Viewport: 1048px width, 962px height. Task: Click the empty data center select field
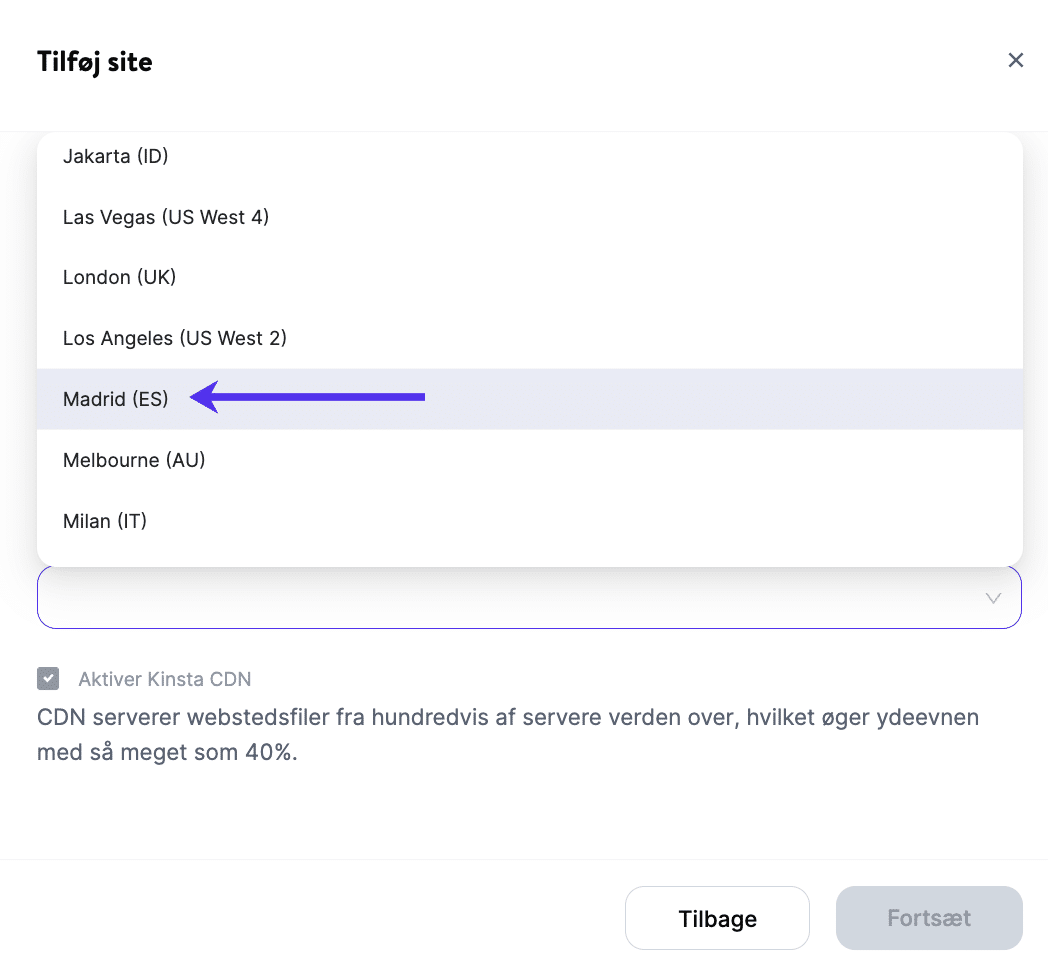(500, 598)
